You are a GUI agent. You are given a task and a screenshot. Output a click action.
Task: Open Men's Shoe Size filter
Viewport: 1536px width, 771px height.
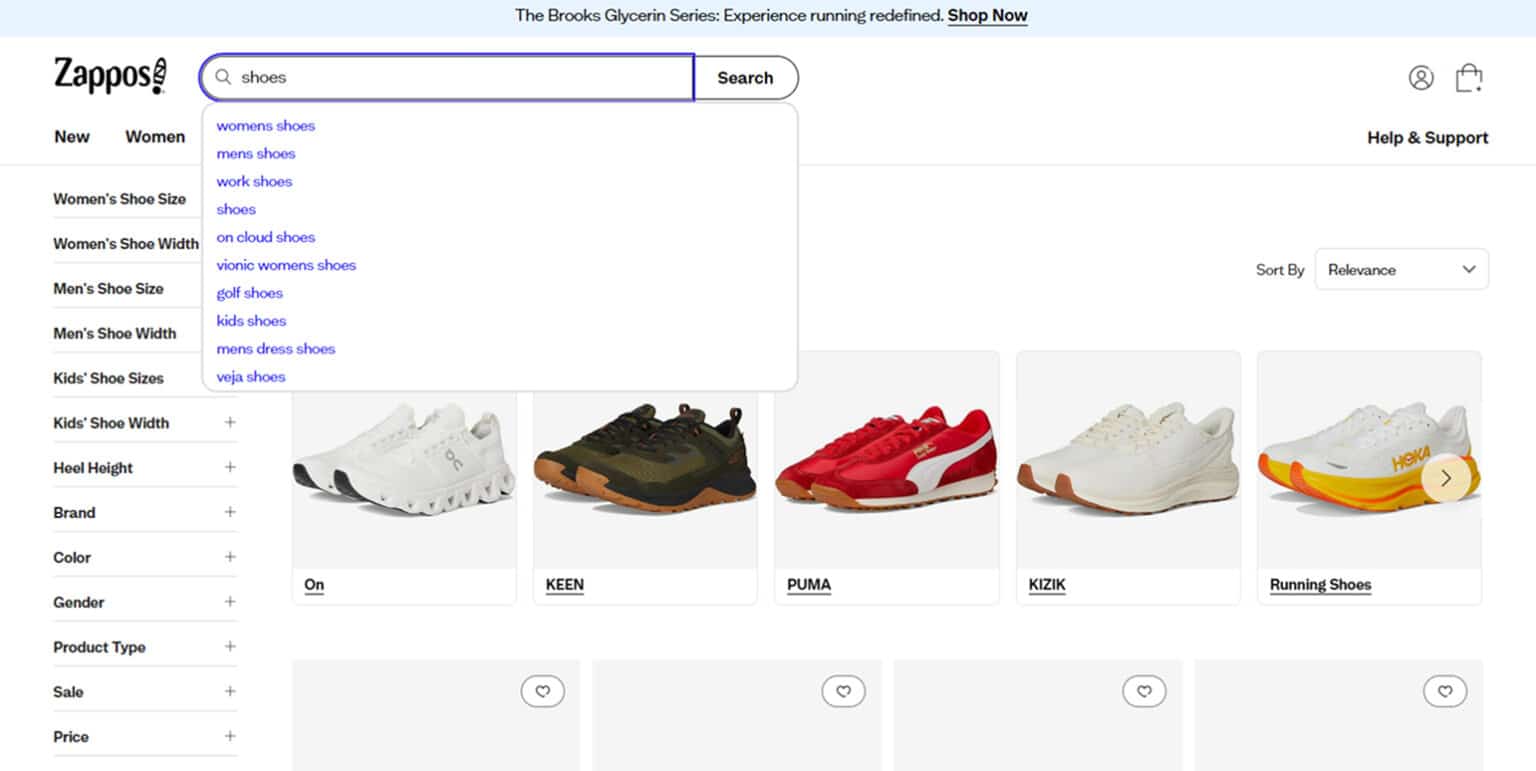(108, 289)
